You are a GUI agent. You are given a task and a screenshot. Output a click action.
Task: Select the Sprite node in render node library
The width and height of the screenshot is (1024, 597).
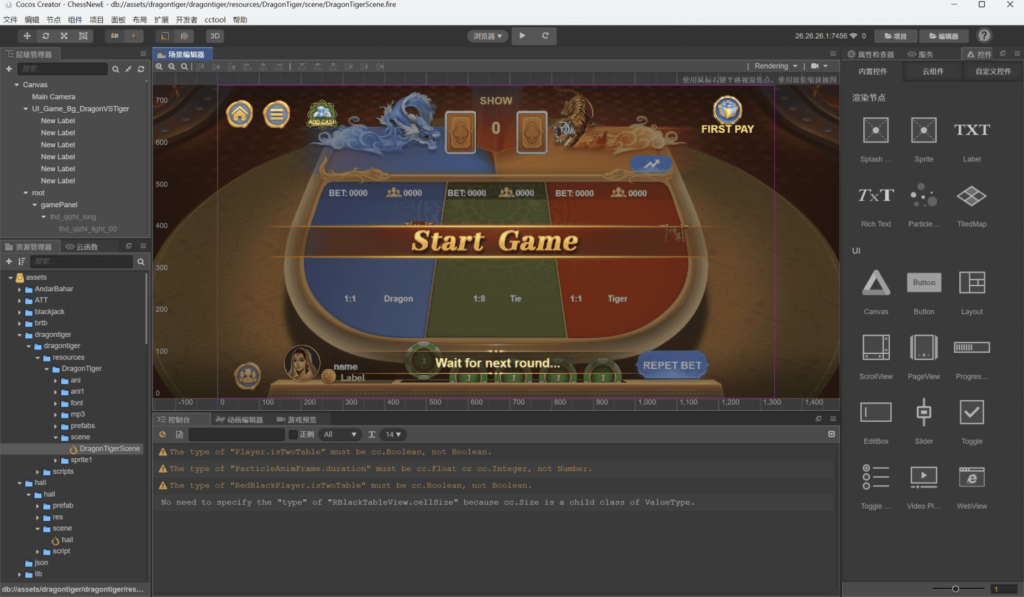(924, 129)
